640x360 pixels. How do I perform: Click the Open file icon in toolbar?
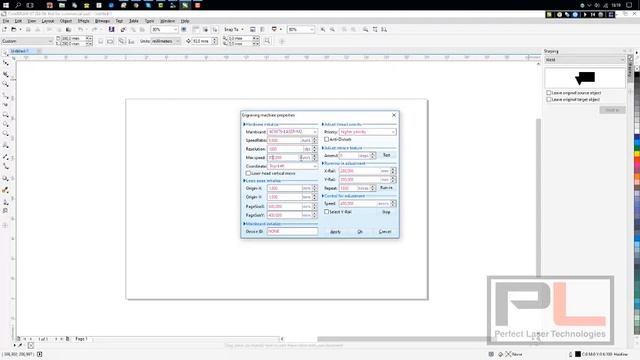click(13, 29)
